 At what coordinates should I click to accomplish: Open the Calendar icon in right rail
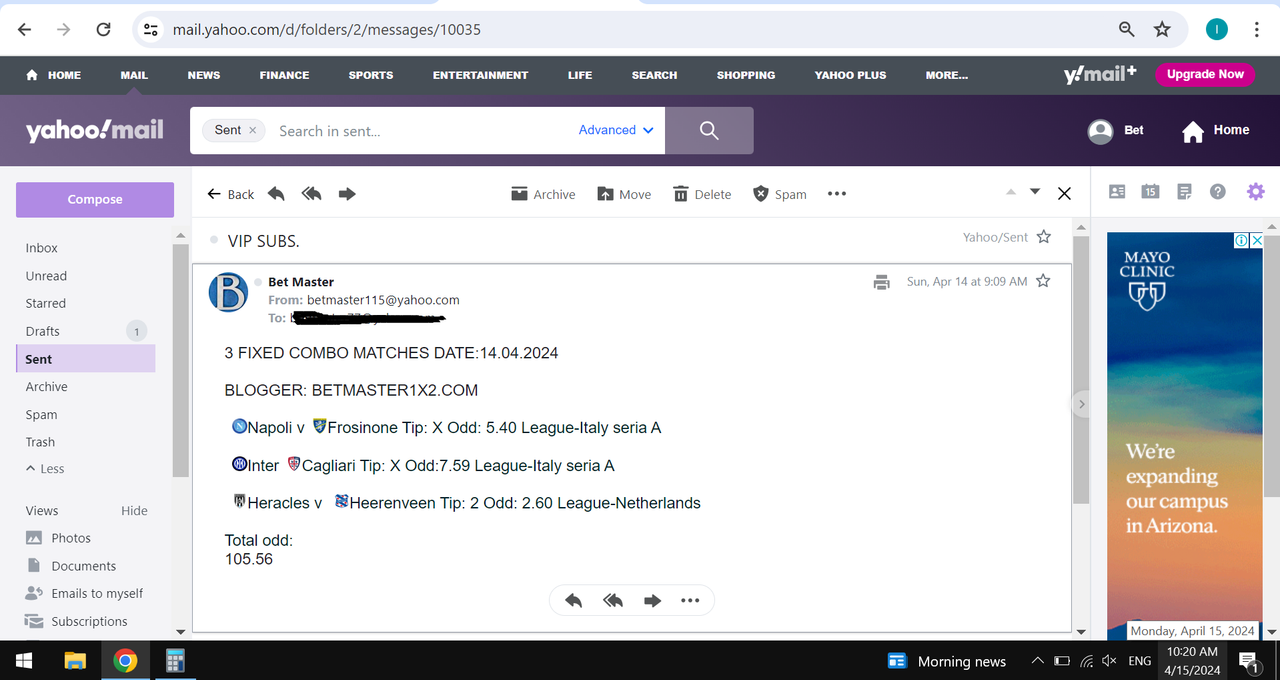1150,192
